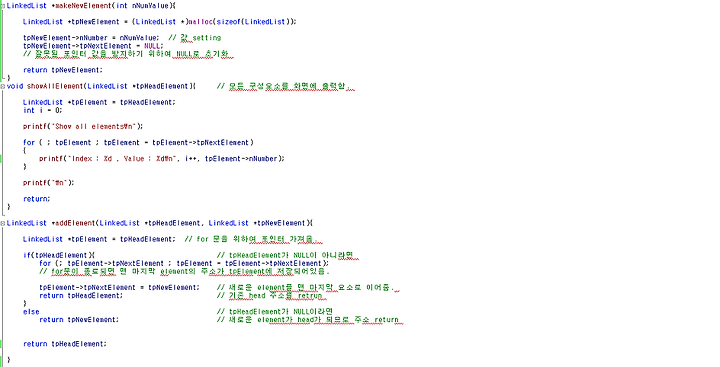Collapse the makeNewElement function block
This screenshot has height=367, width=720.
pyautogui.click(x=3, y=6)
